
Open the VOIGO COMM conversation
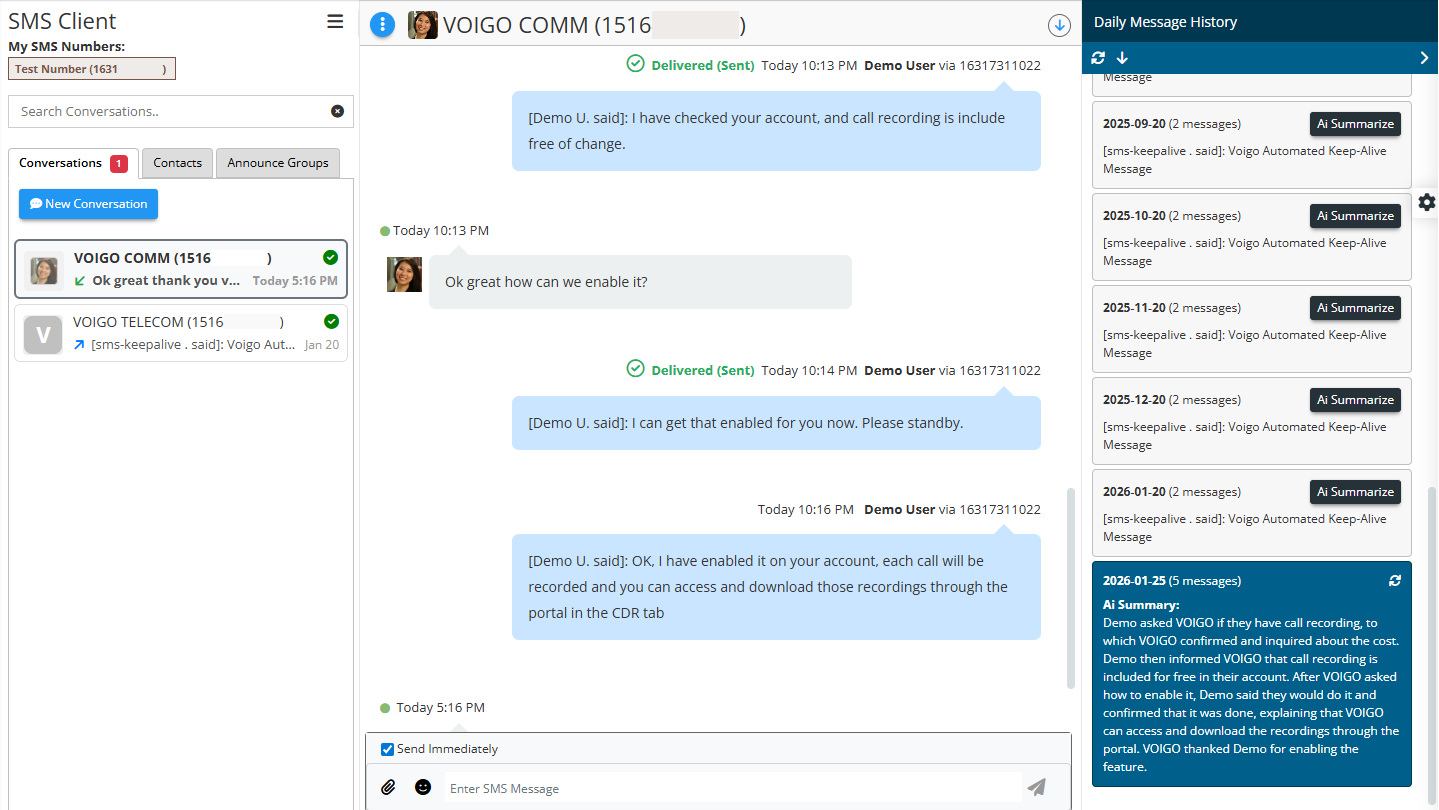181,269
